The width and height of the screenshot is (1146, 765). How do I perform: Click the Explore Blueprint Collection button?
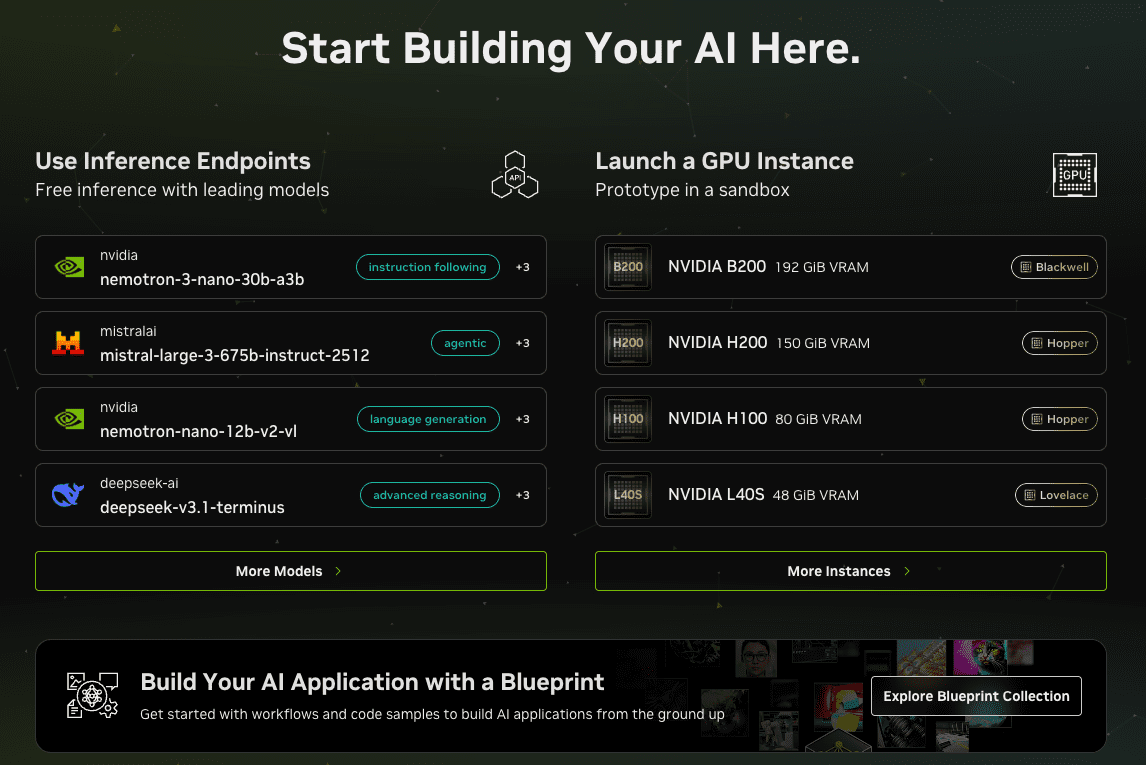click(976, 696)
